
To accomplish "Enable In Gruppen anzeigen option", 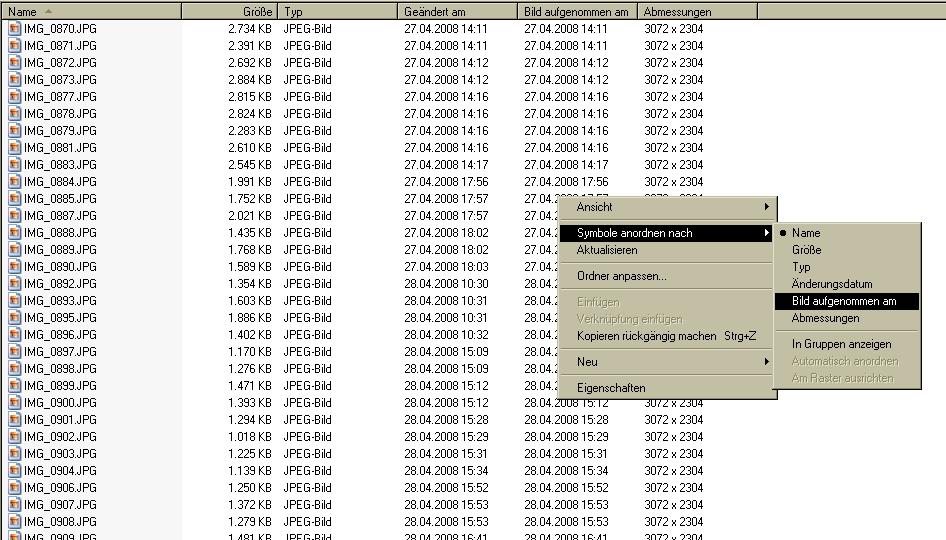I will [x=841, y=344].
